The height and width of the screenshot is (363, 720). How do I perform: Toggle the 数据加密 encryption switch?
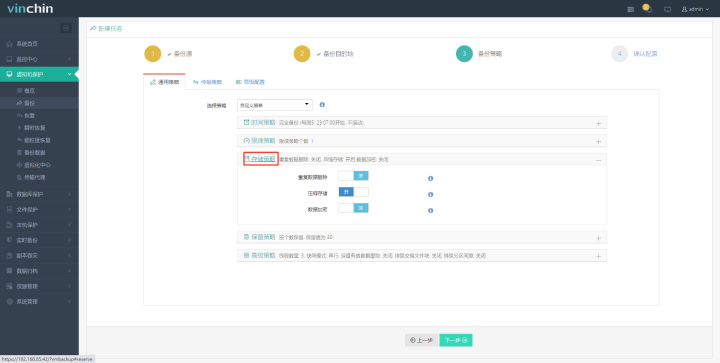[354, 208]
